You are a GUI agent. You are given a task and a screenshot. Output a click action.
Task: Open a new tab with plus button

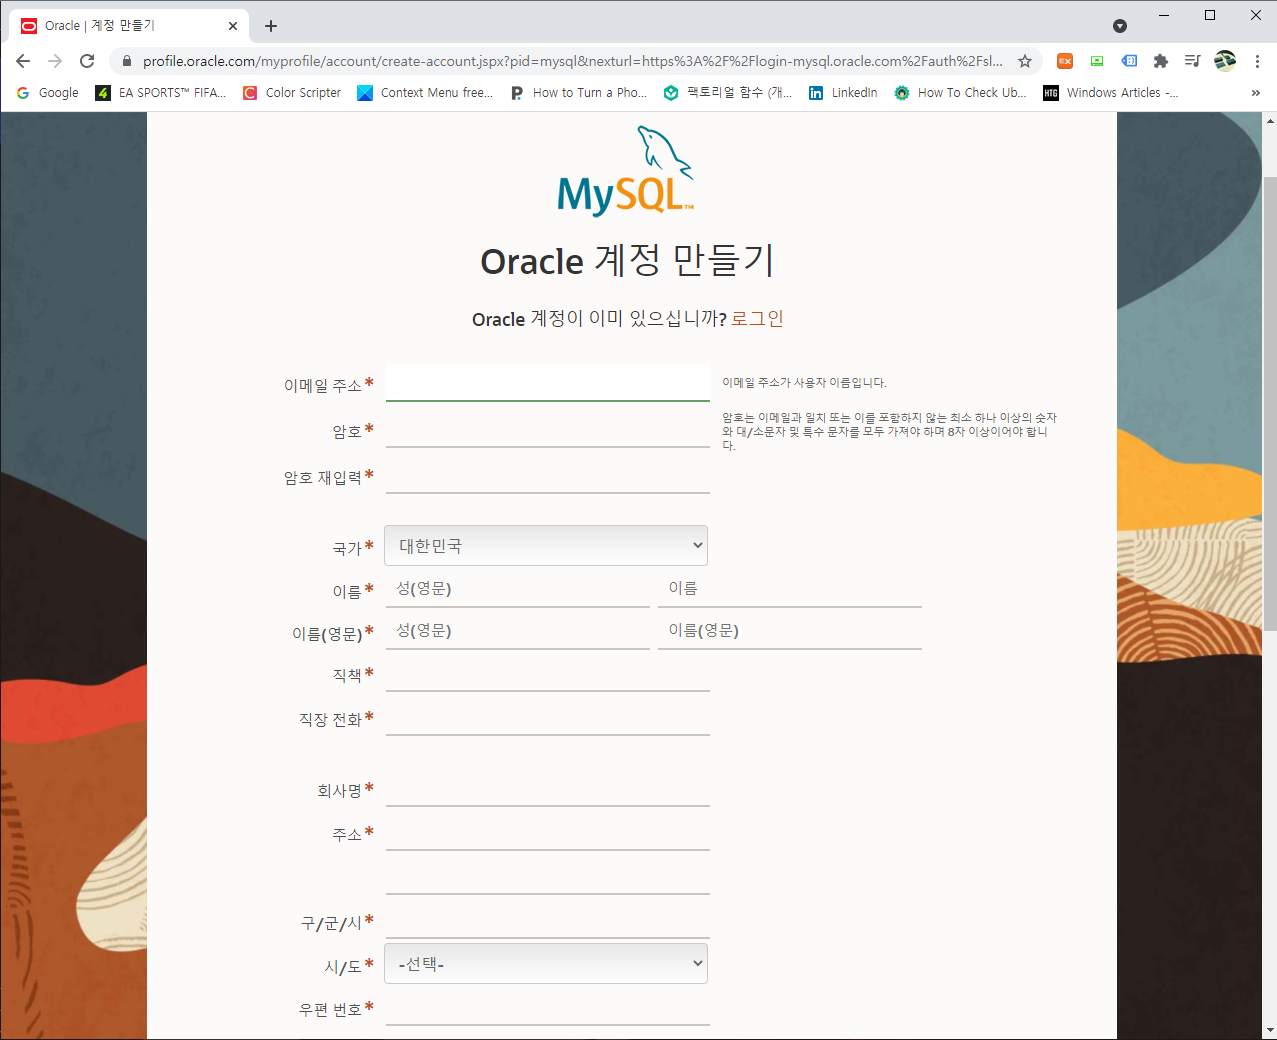[271, 26]
